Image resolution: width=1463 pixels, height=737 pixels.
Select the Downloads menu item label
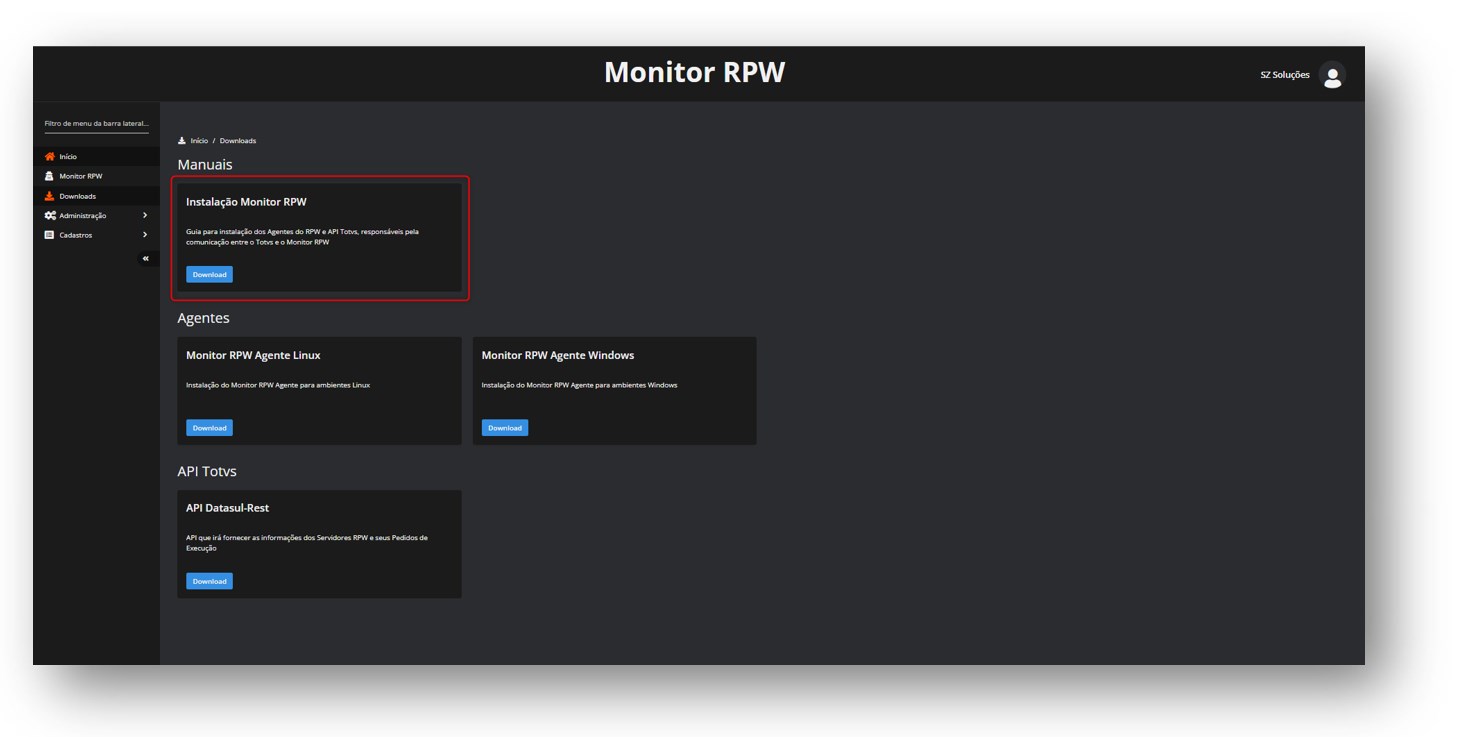pos(78,196)
